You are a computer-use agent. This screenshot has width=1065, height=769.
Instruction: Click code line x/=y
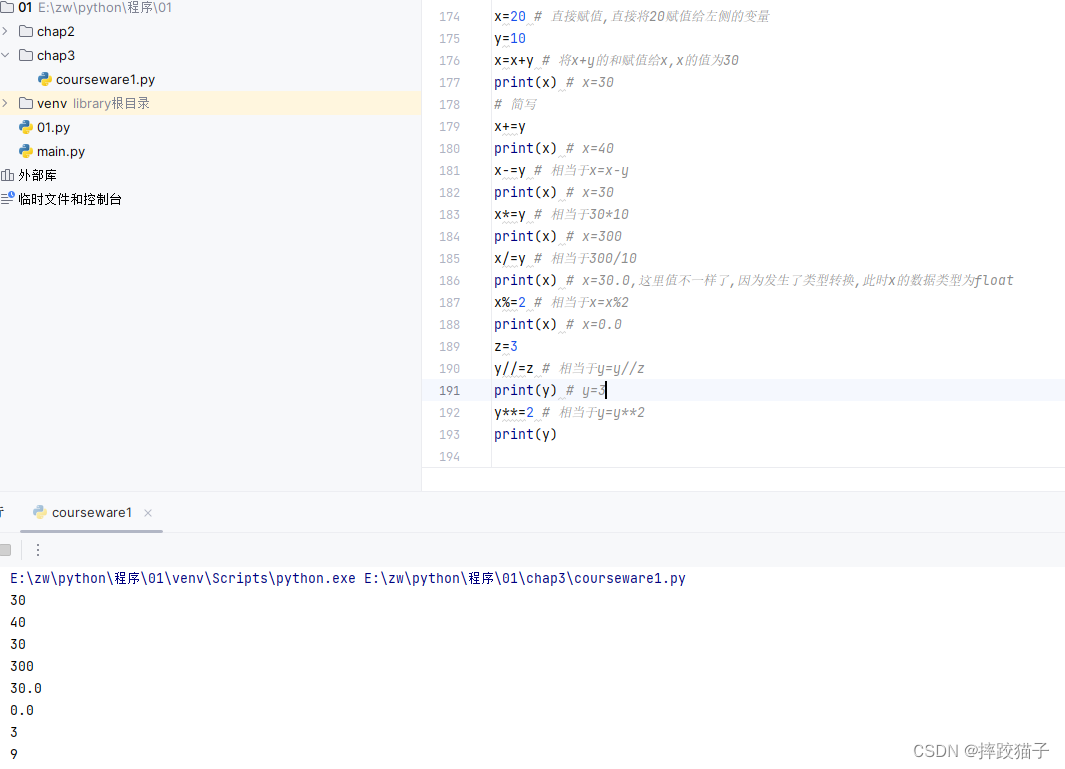point(509,259)
